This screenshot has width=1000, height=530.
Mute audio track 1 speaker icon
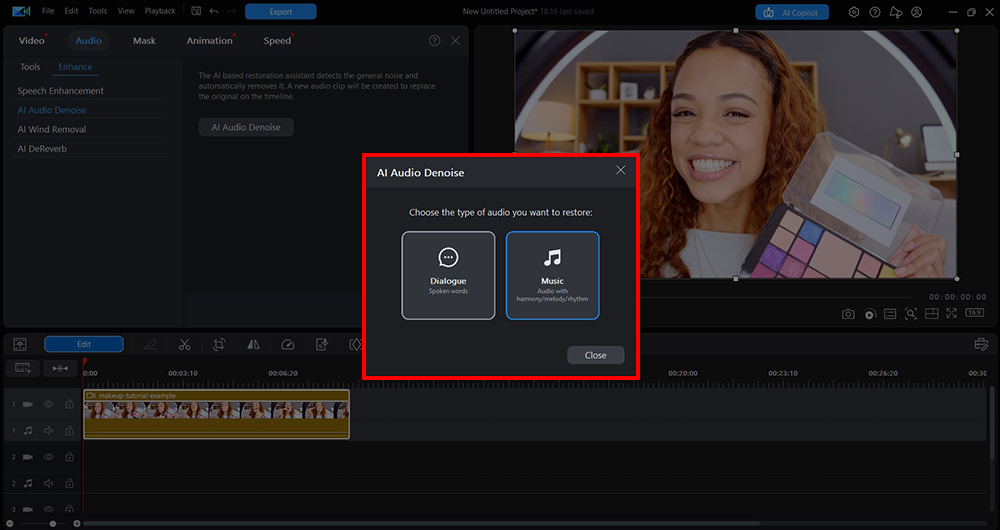[48, 430]
